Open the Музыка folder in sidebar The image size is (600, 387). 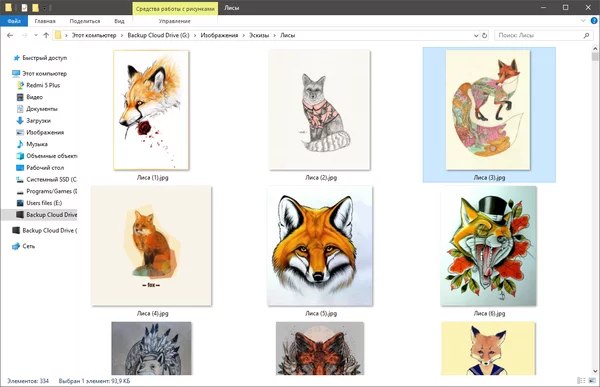tap(37, 144)
